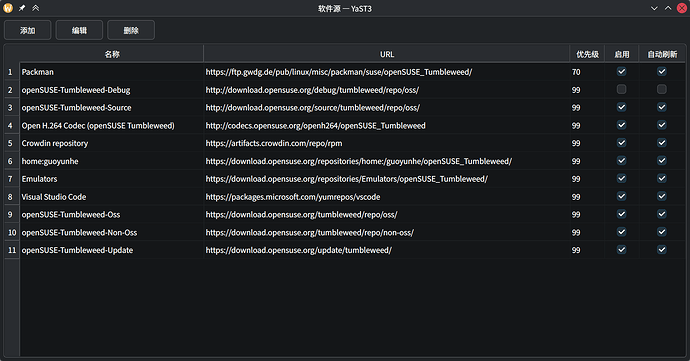Image resolution: width=690 pixels, height=361 pixels.
Task: Disable openSUSE-Tumbleweed-Source enabled checkbox
Action: 621,107
